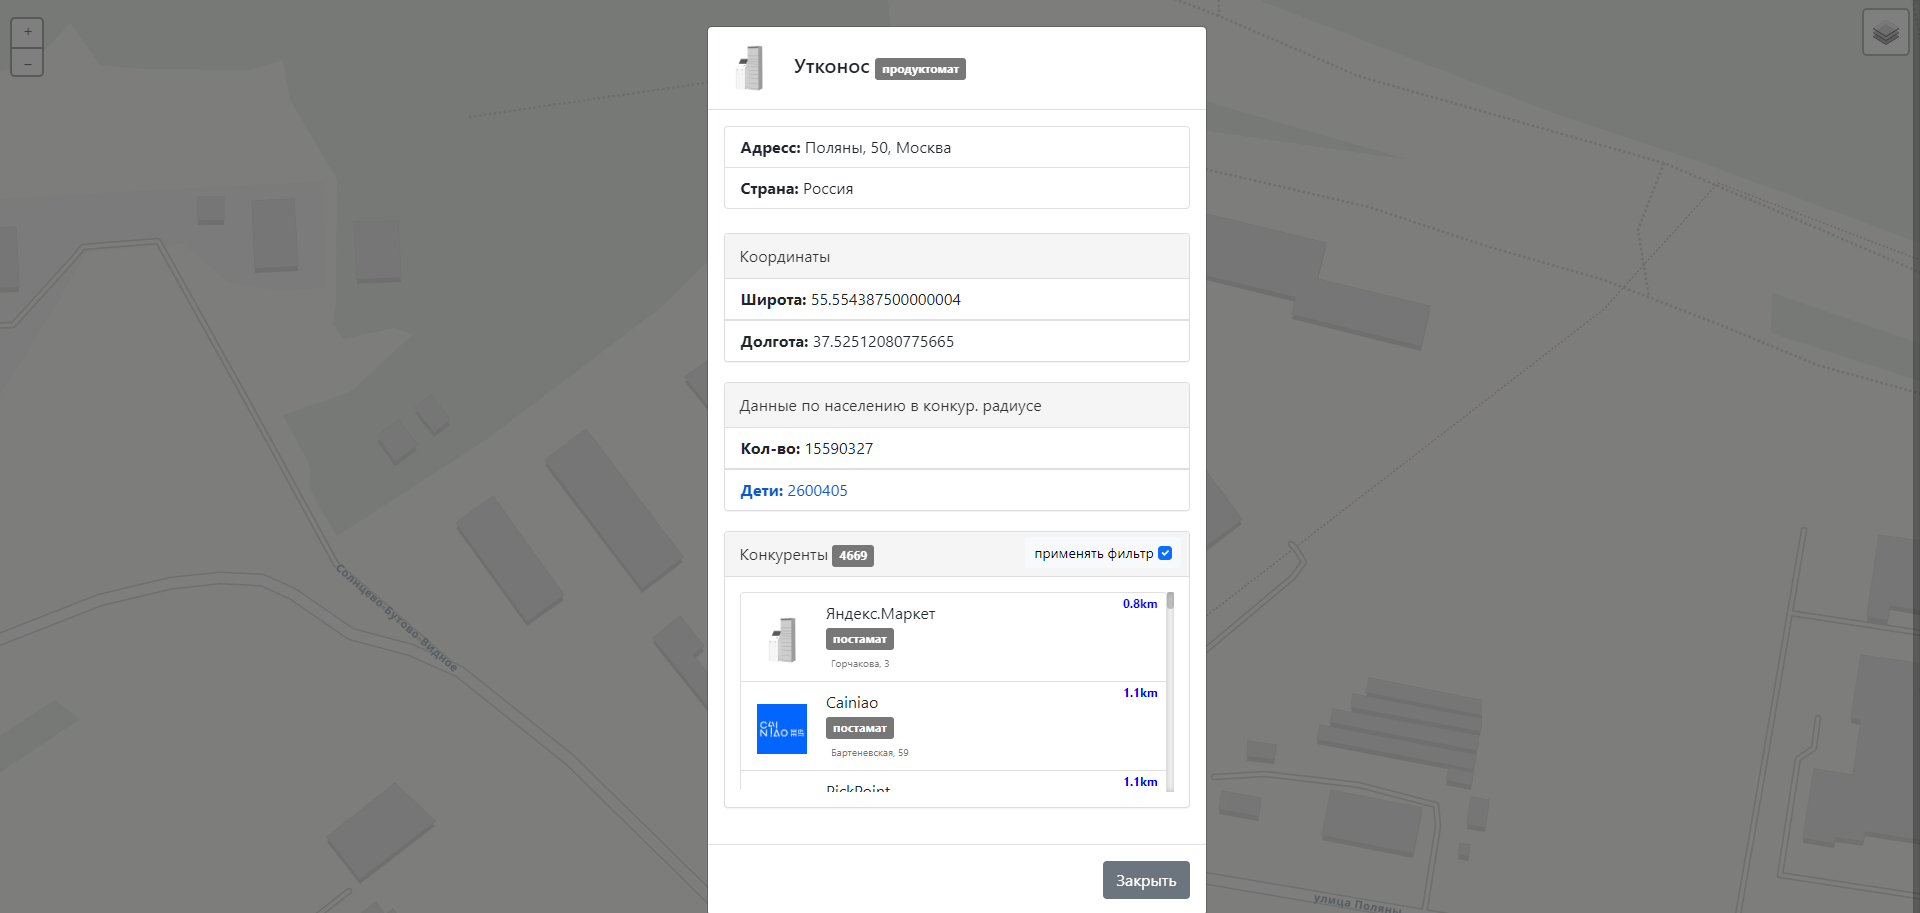Click the Конкуренты section label
The image size is (1920, 913).
coord(784,555)
